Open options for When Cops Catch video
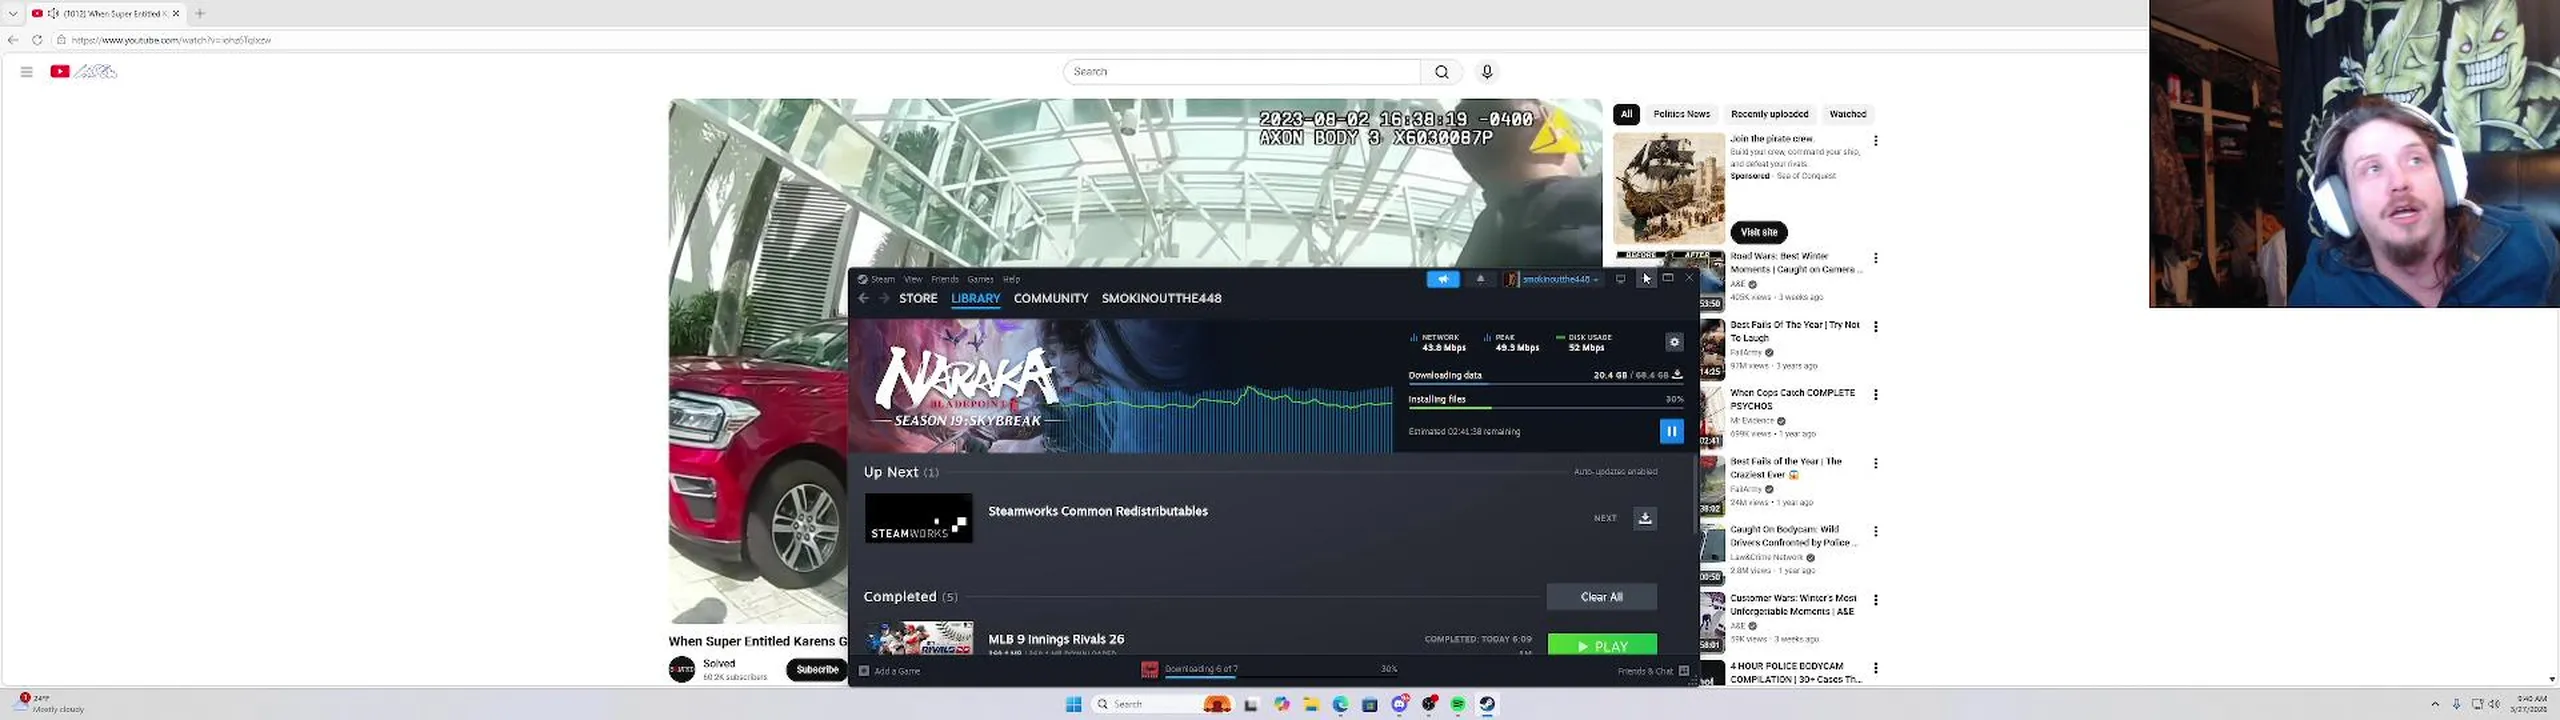 pos(1875,395)
